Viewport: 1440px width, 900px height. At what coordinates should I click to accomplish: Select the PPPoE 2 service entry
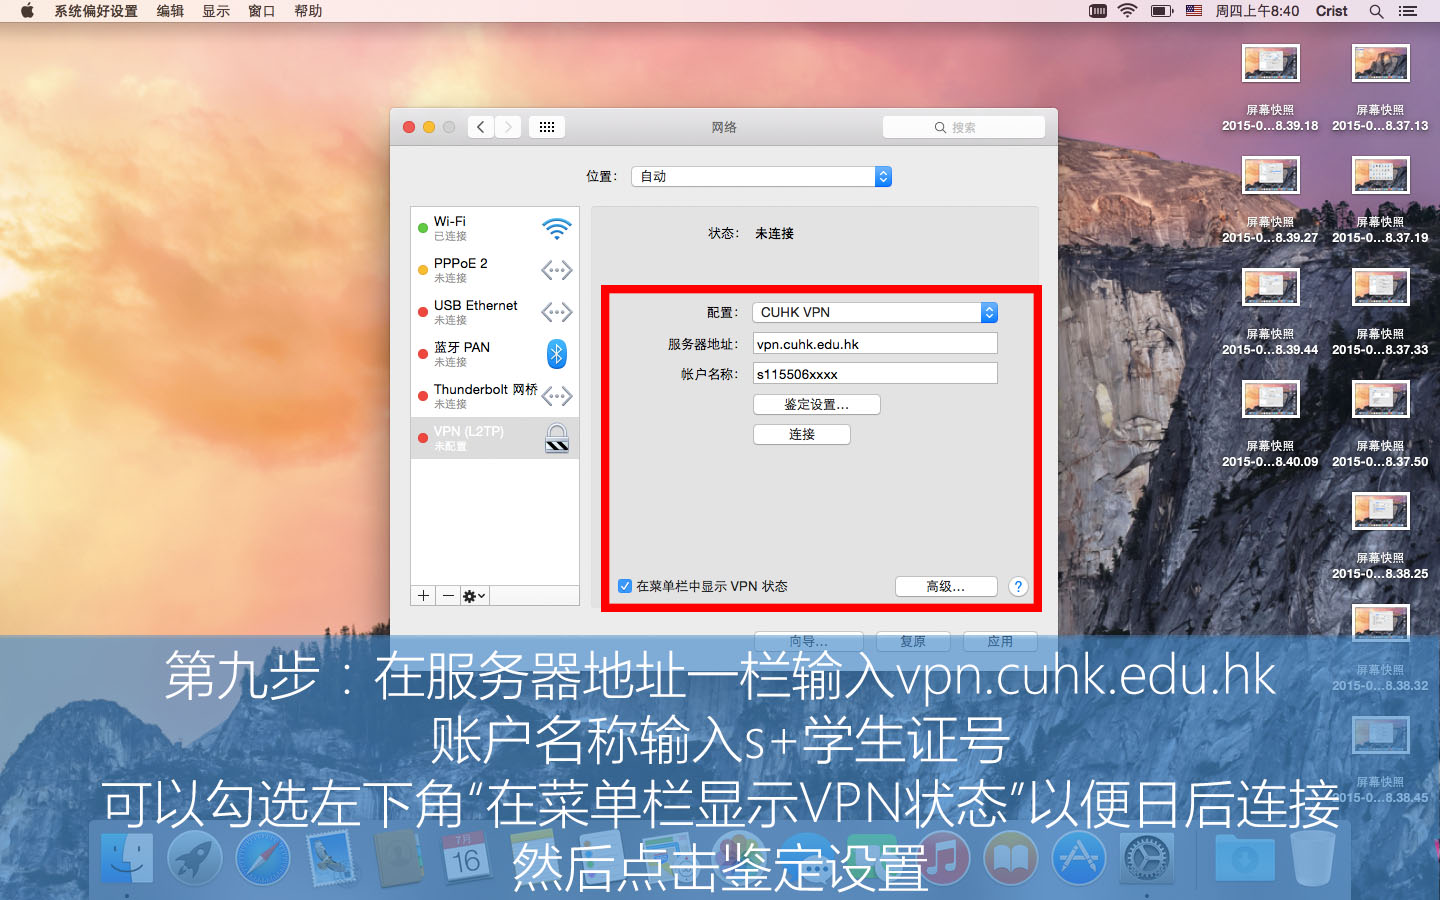pyautogui.click(x=495, y=270)
